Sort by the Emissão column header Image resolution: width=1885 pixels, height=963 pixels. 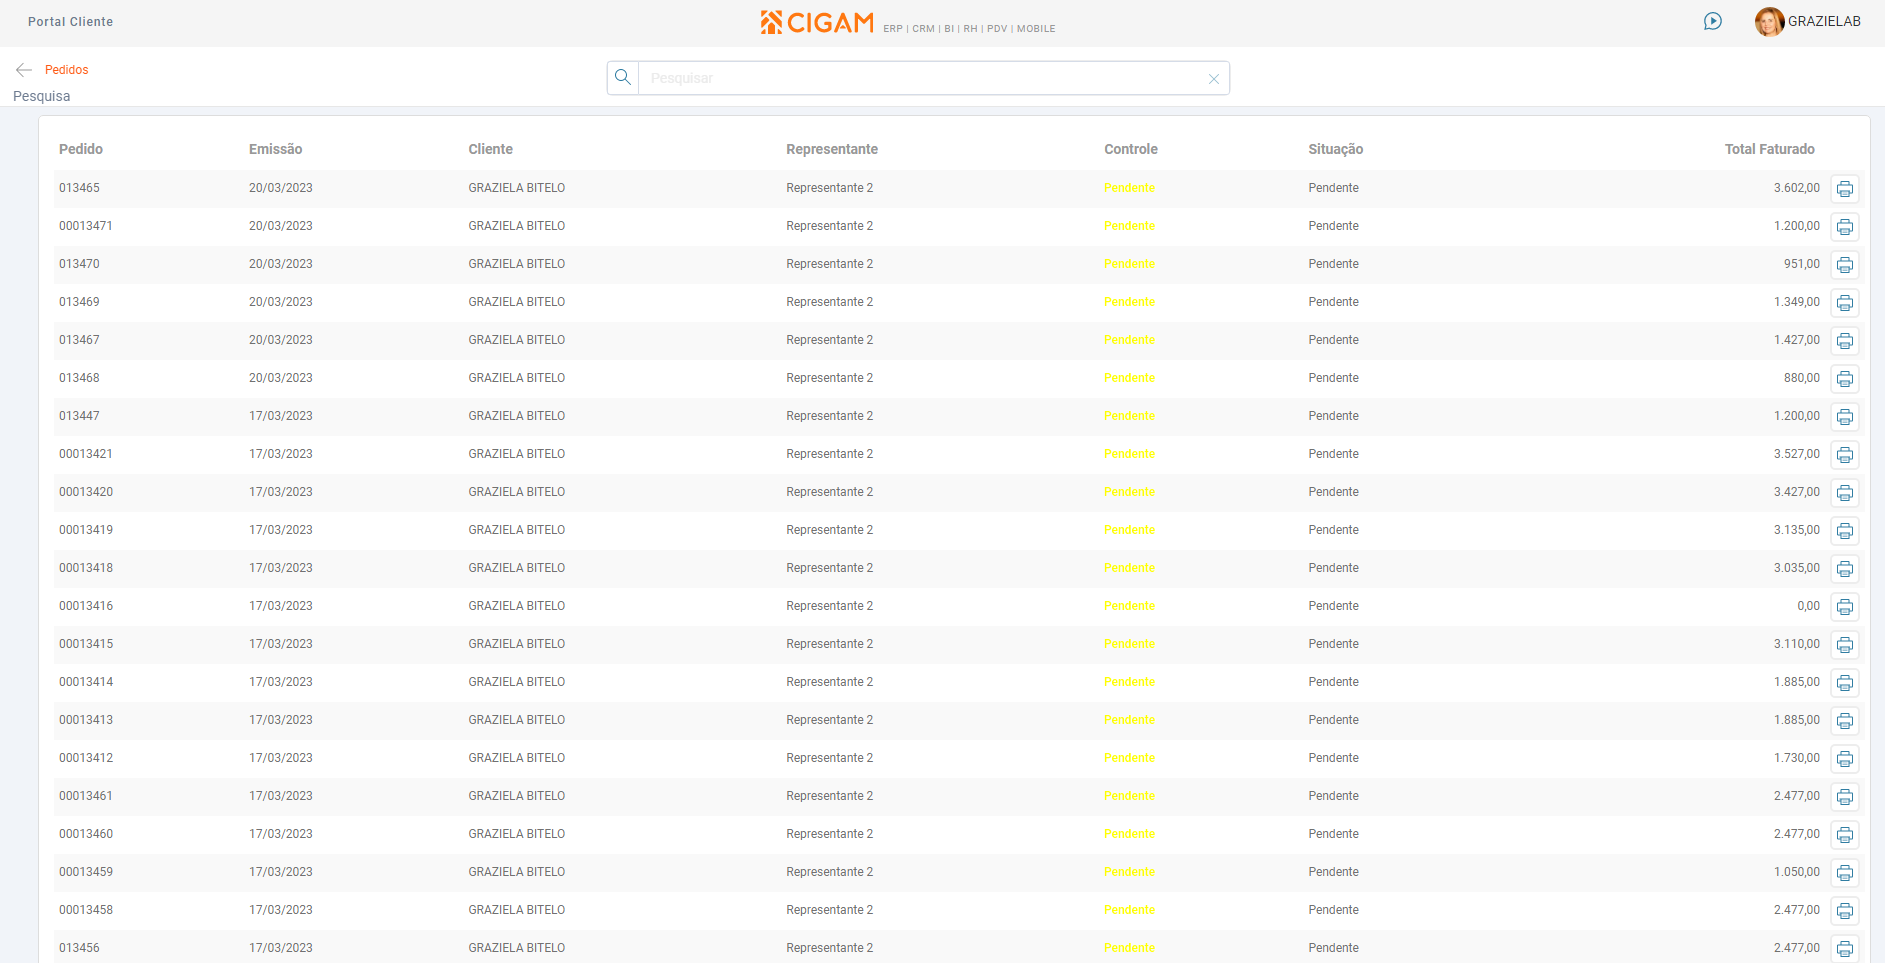click(275, 149)
